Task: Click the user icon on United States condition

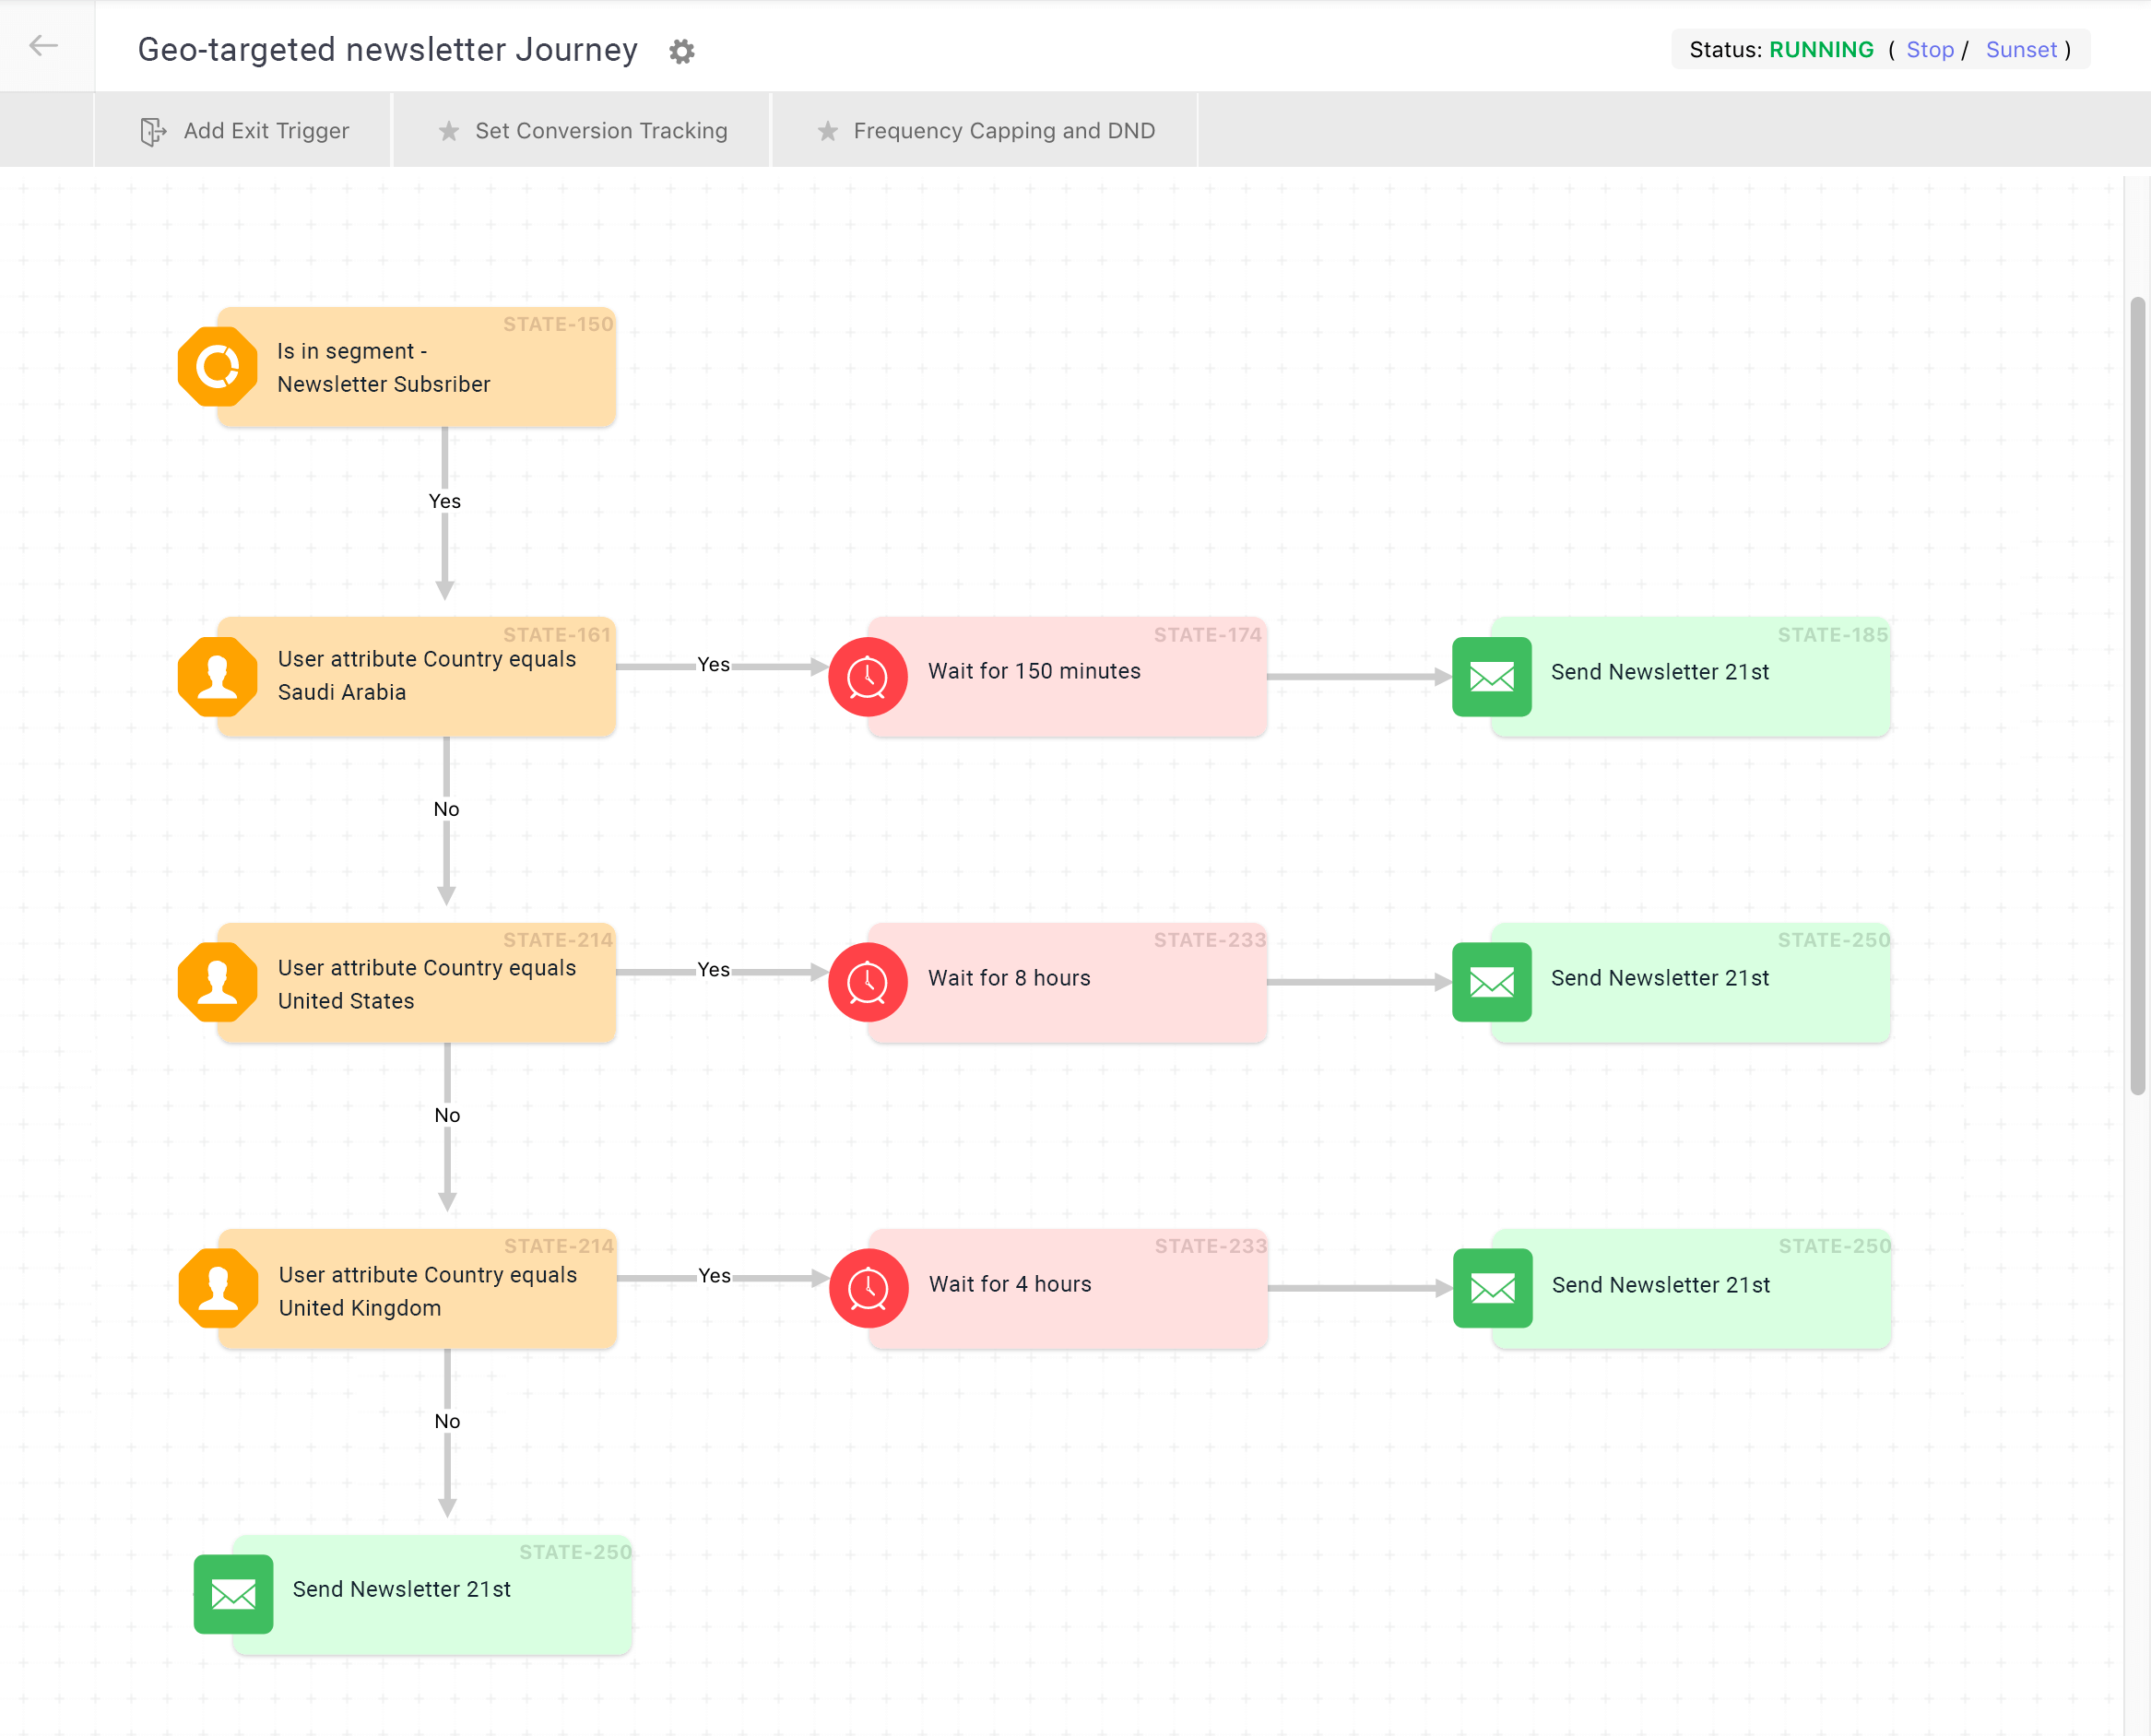Action: click(x=217, y=982)
